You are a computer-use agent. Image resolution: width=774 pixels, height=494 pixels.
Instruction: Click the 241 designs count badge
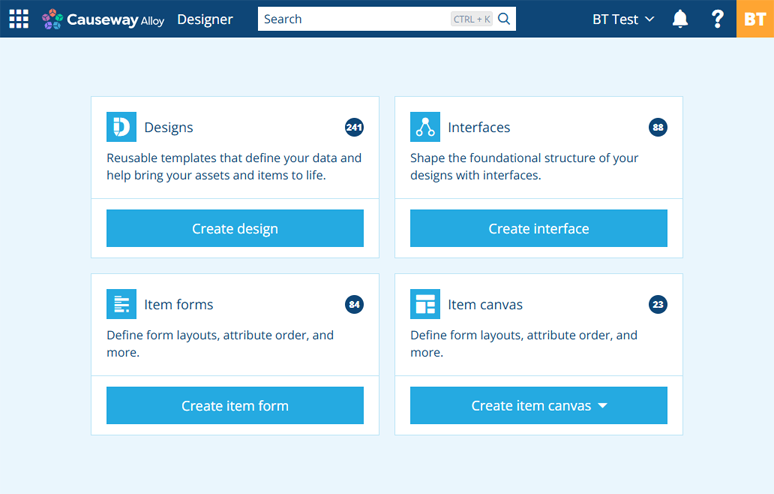(x=354, y=127)
